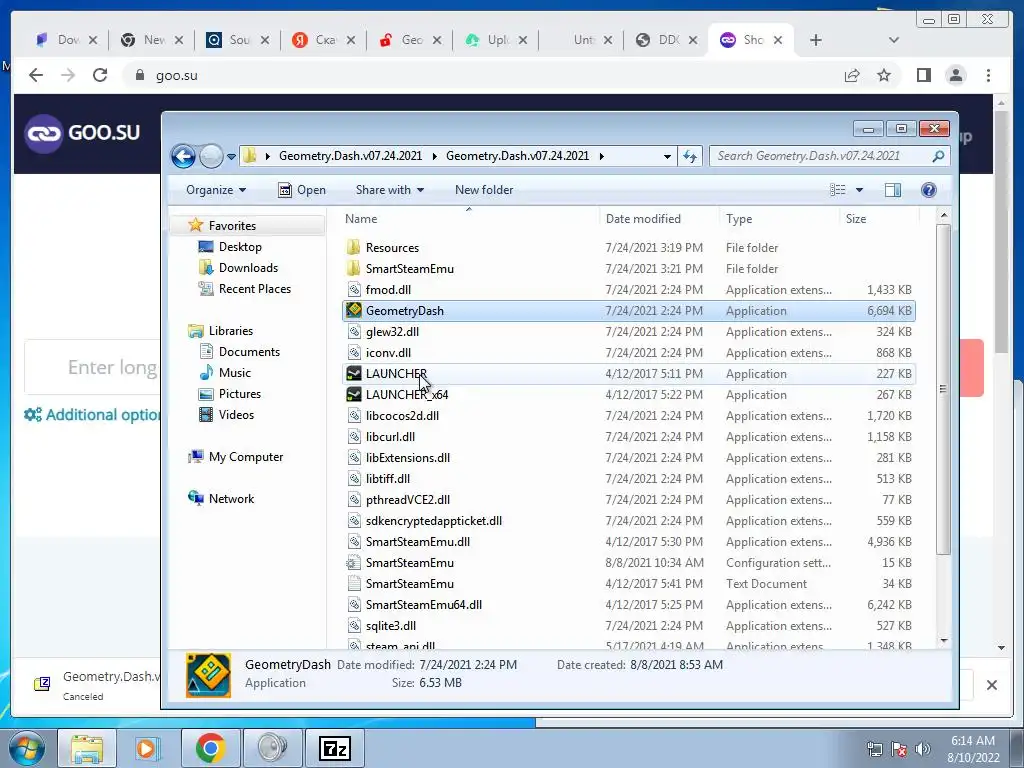This screenshot has width=1024, height=768.
Task: Select libcurl.dll file
Action: [391, 436]
